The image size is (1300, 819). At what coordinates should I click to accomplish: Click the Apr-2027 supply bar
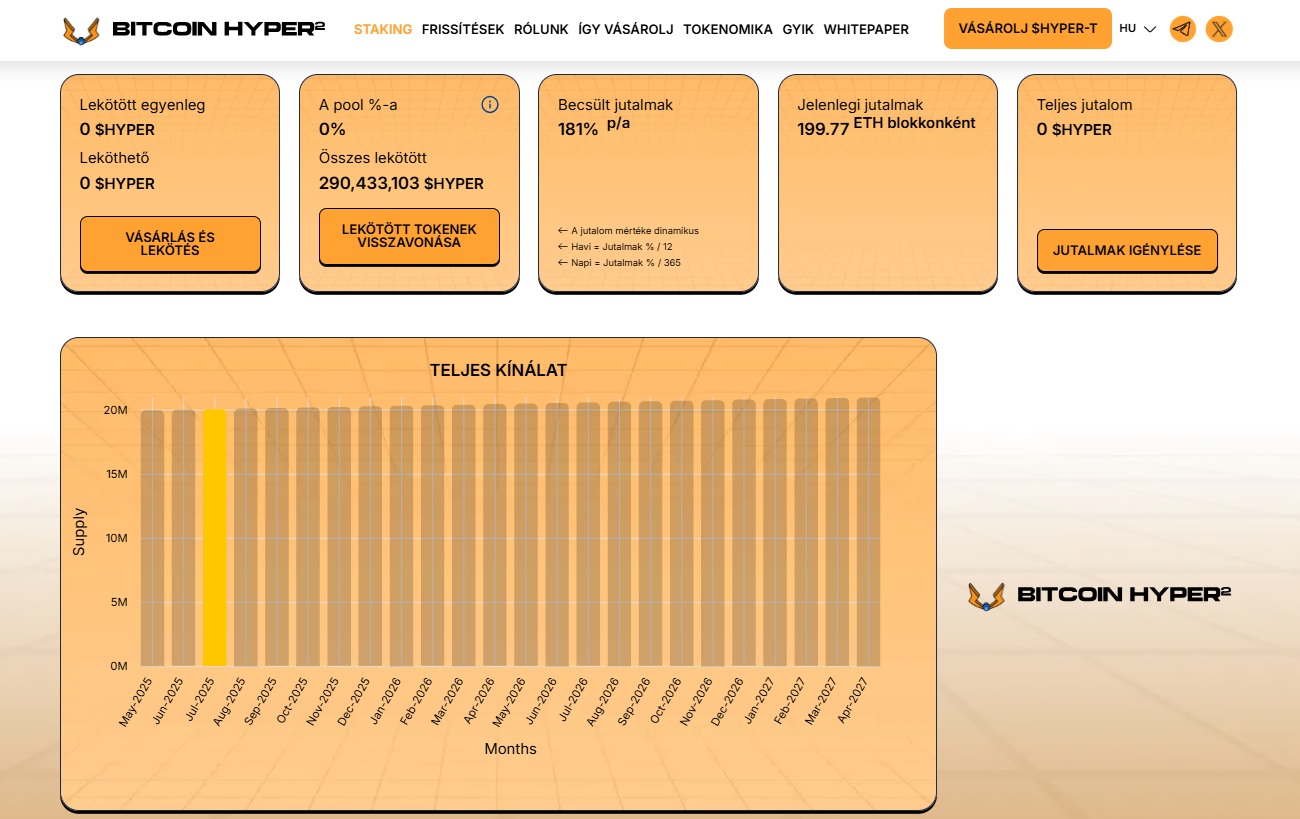tap(868, 532)
